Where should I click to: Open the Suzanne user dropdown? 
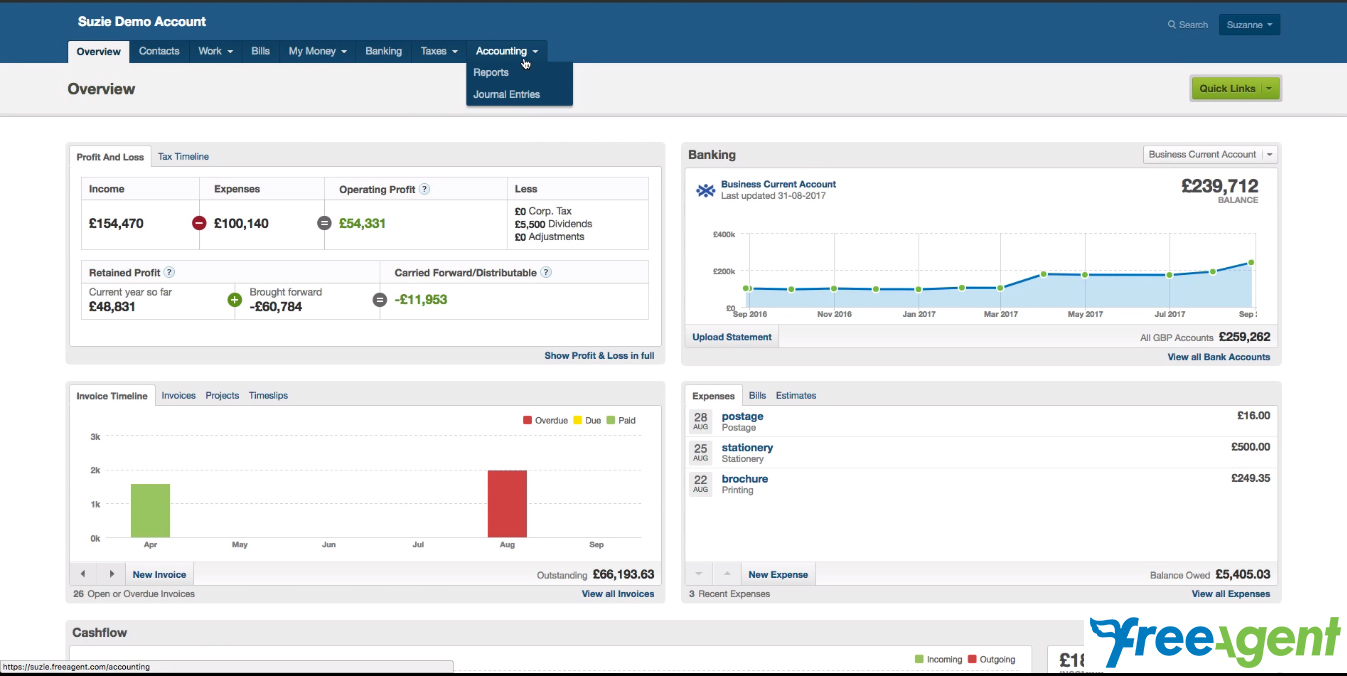[x=1249, y=24]
